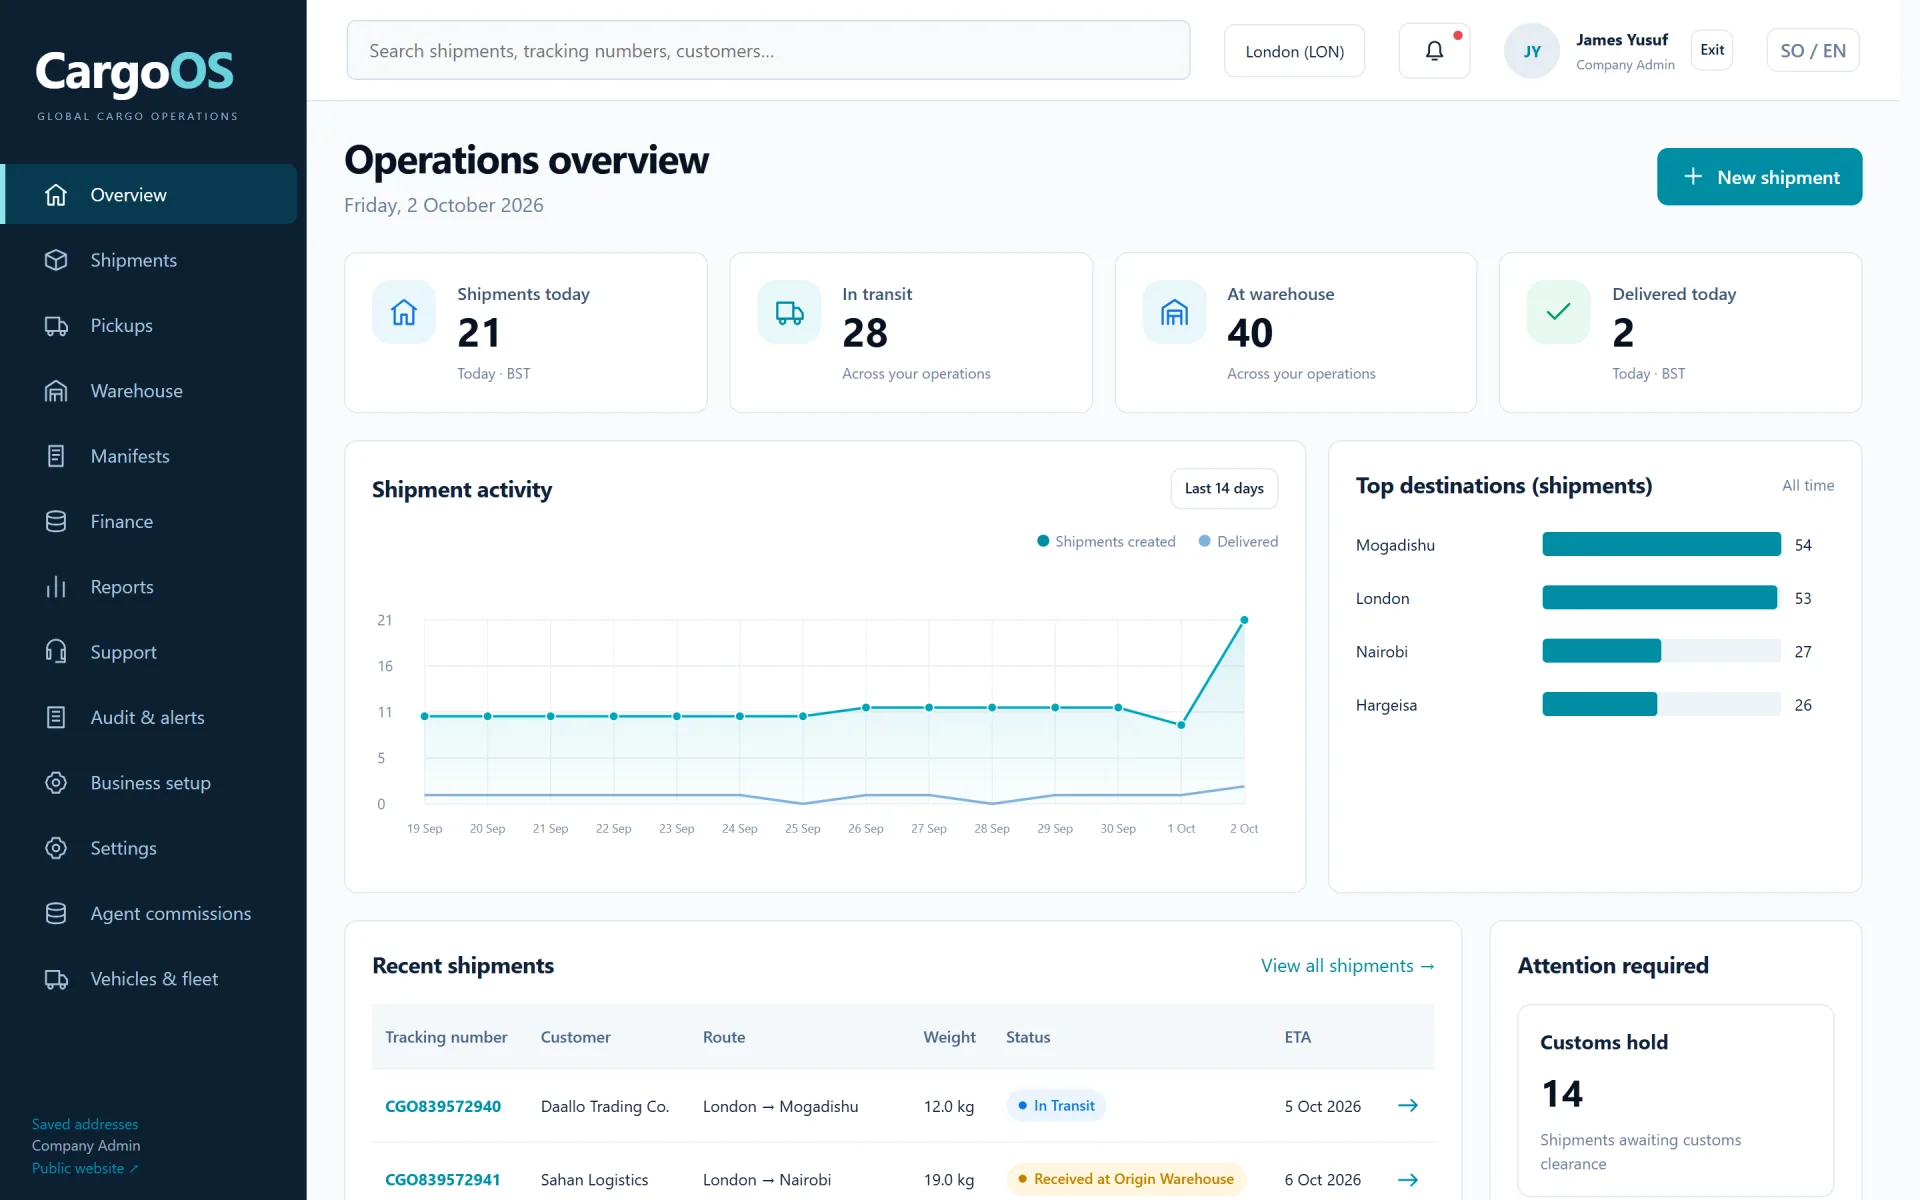This screenshot has width=1920, height=1200.
Task: Click the Audit & alerts icon
Action: [56, 718]
